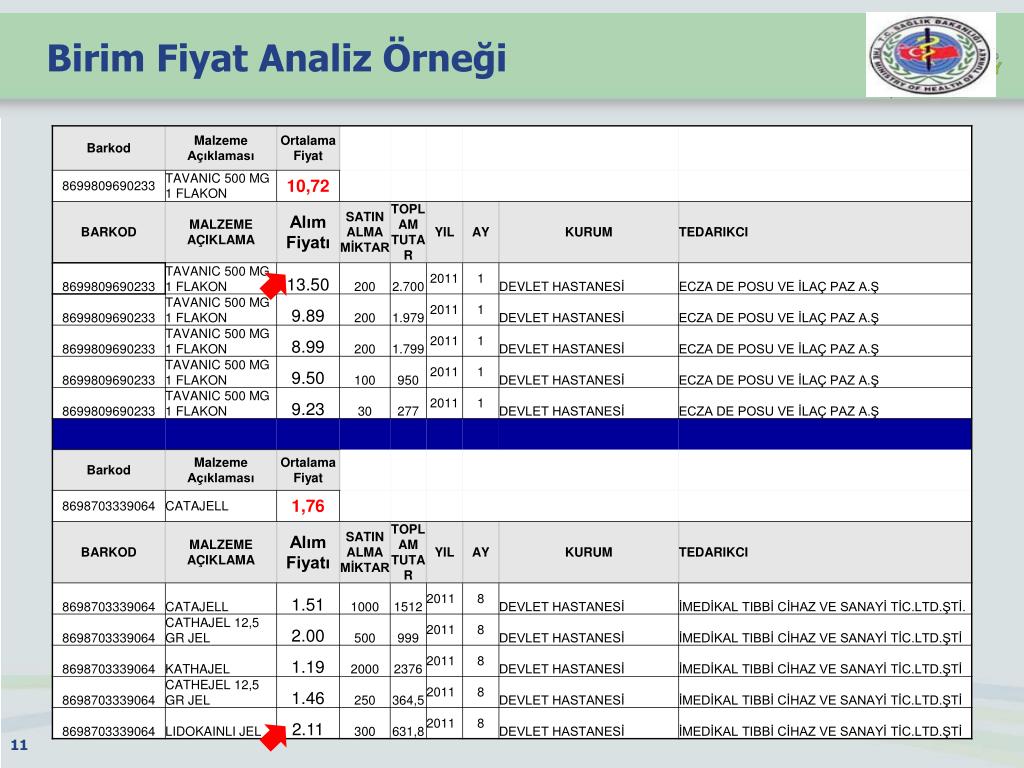Screen dimensions: 1024x768
Task: Click the total amount 277
Action: coord(408,411)
